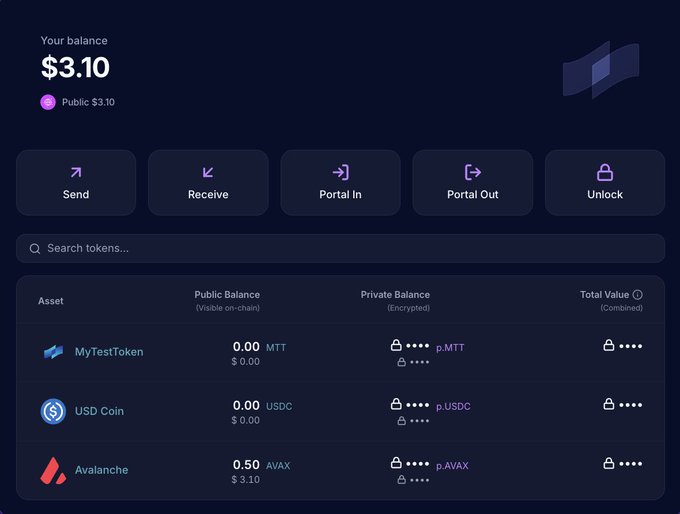The image size is (680, 514).
Task: Select the Portal In button
Action: (x=340, y=183)
